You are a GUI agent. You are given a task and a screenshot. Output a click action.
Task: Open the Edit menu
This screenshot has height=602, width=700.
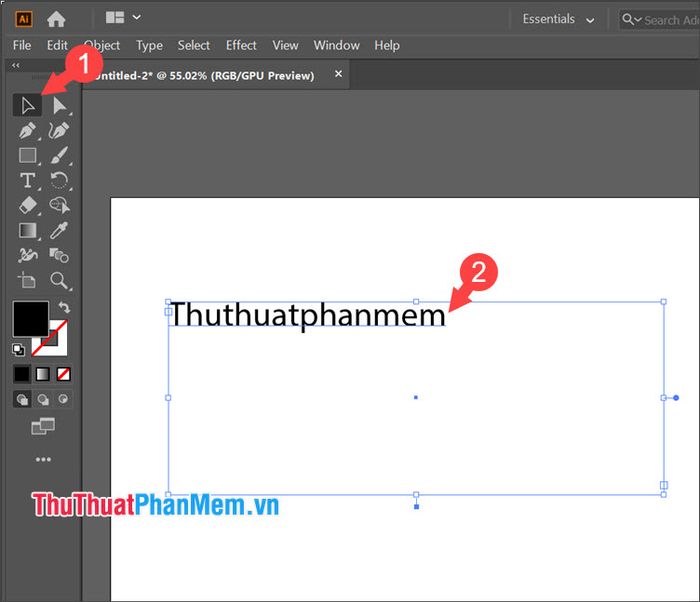[57, 45]
